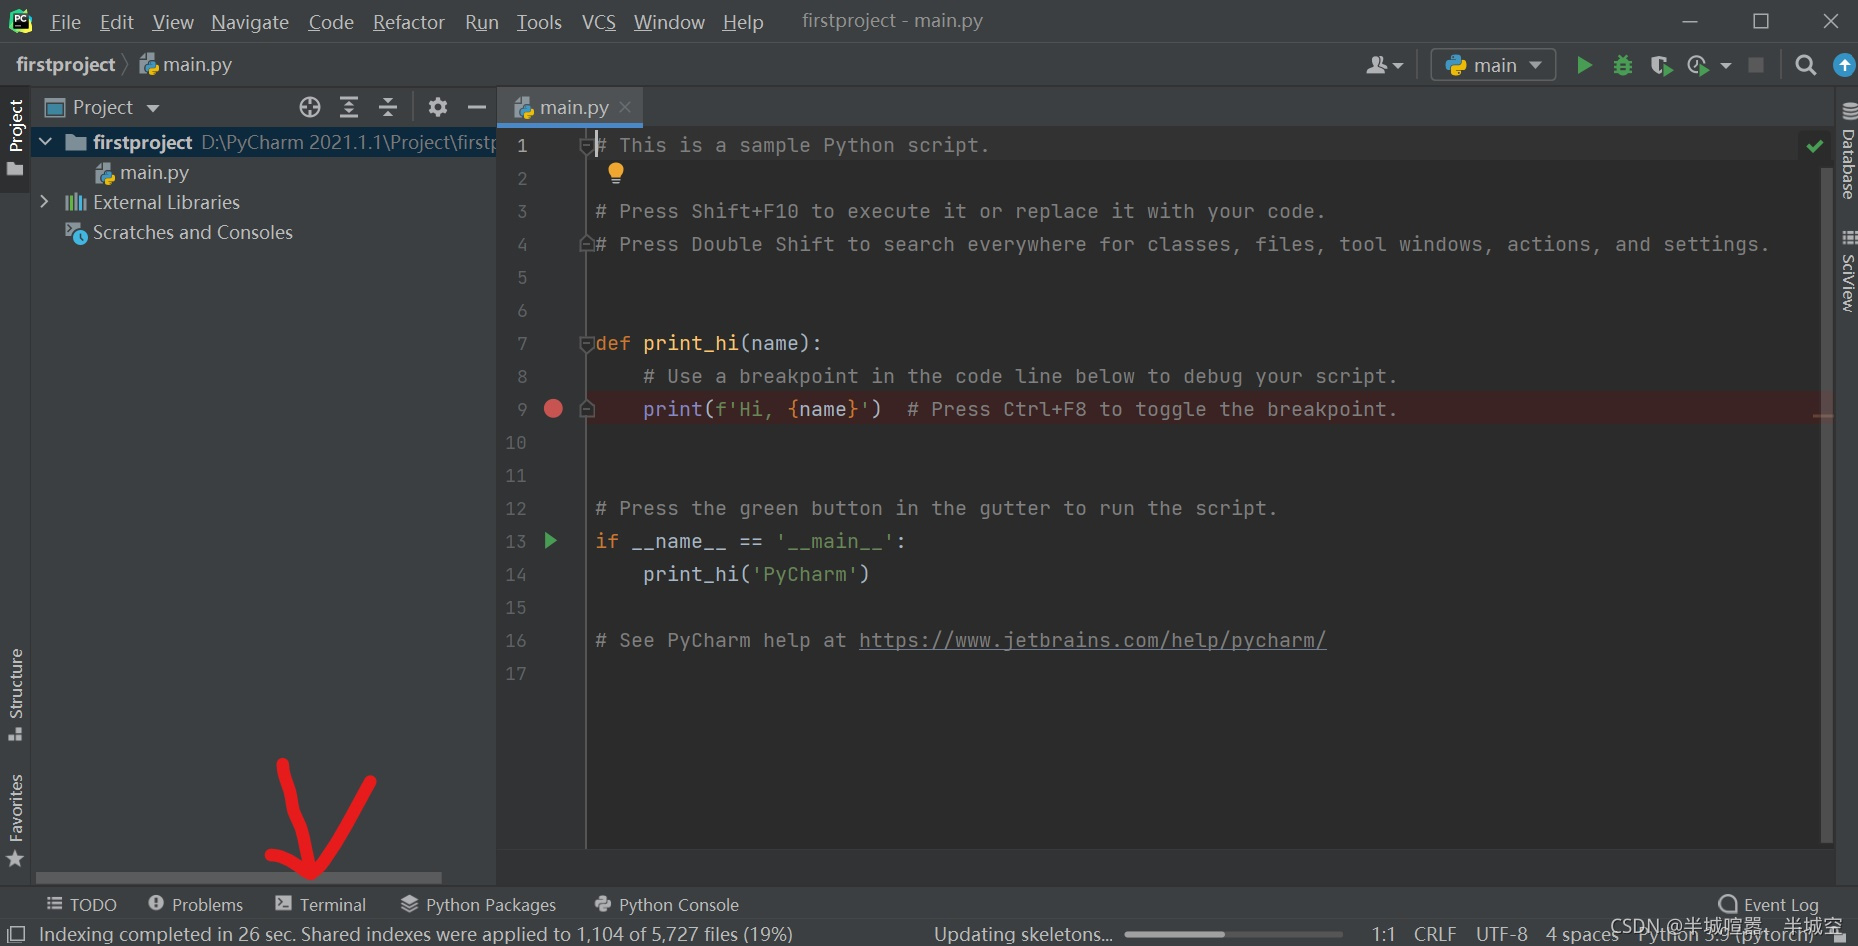The width and height of the screenshot is (1858, 946).
Task: Click the stop square button in toolbar
Action: 1756,65
